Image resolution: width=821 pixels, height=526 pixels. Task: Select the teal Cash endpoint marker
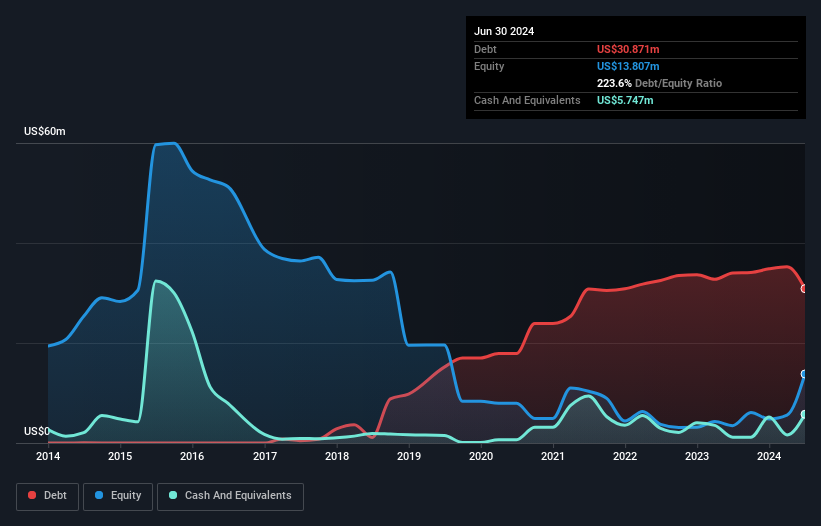[x=804, y=415]
